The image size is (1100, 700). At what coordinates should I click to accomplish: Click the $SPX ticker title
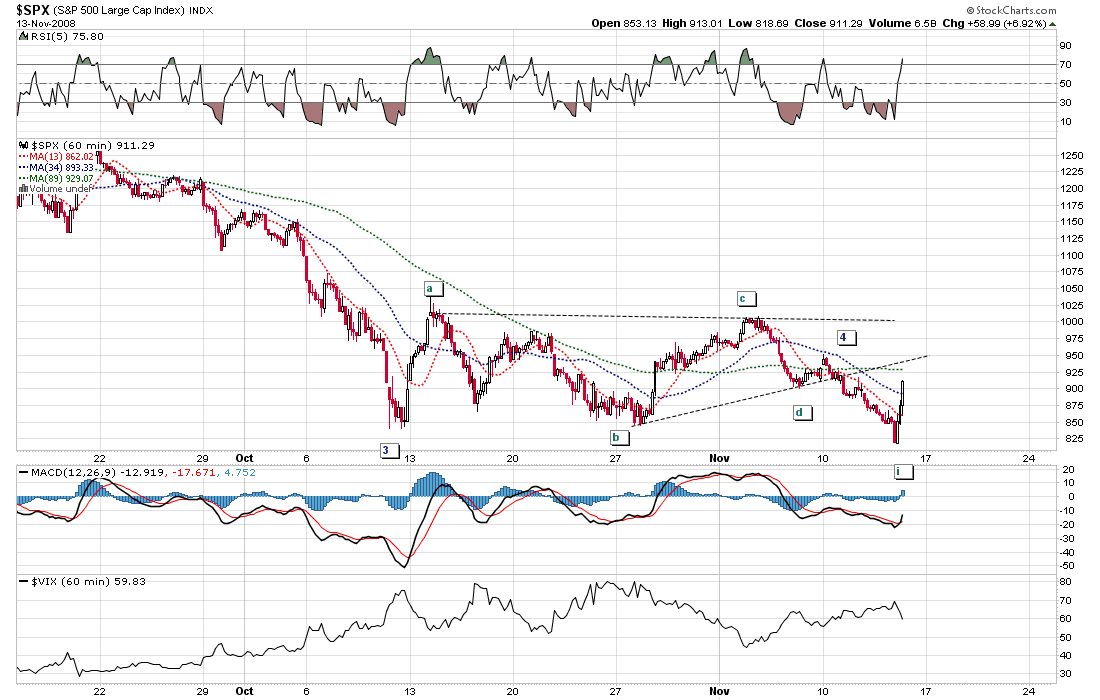pos(32,10)
